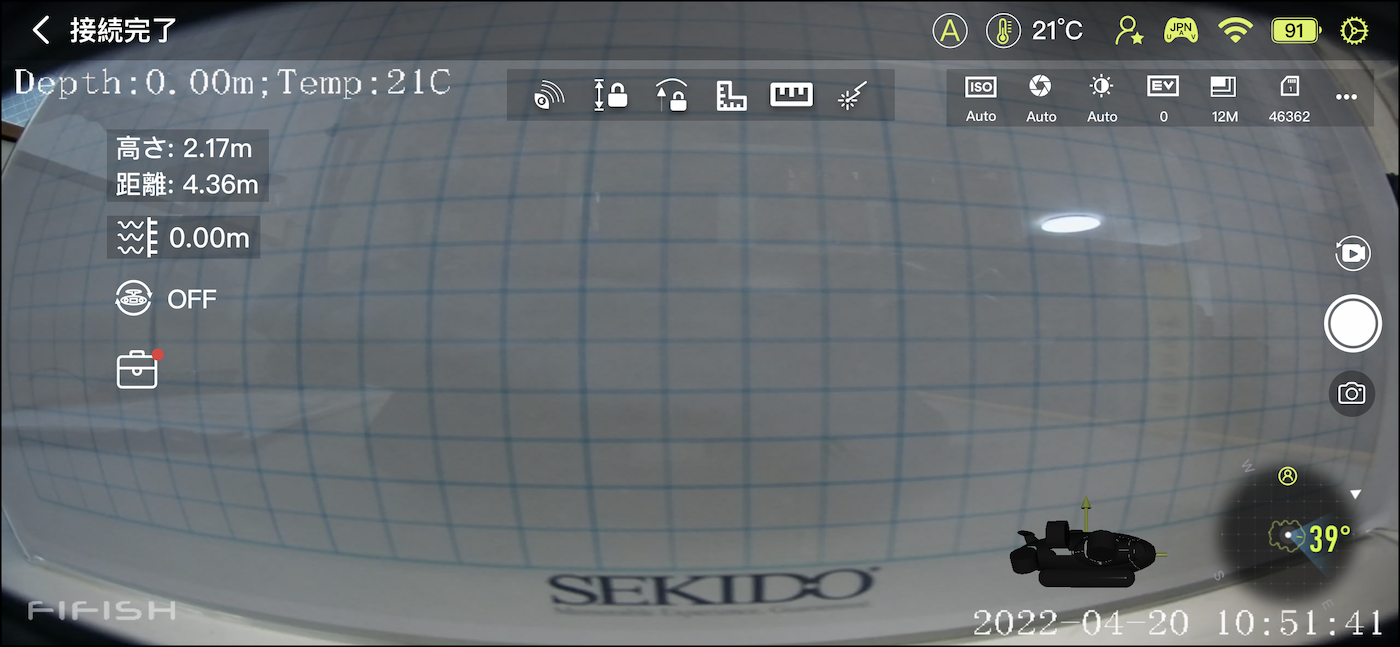
Task: Change the 12M photo resolution
Action: [1224, 98]
